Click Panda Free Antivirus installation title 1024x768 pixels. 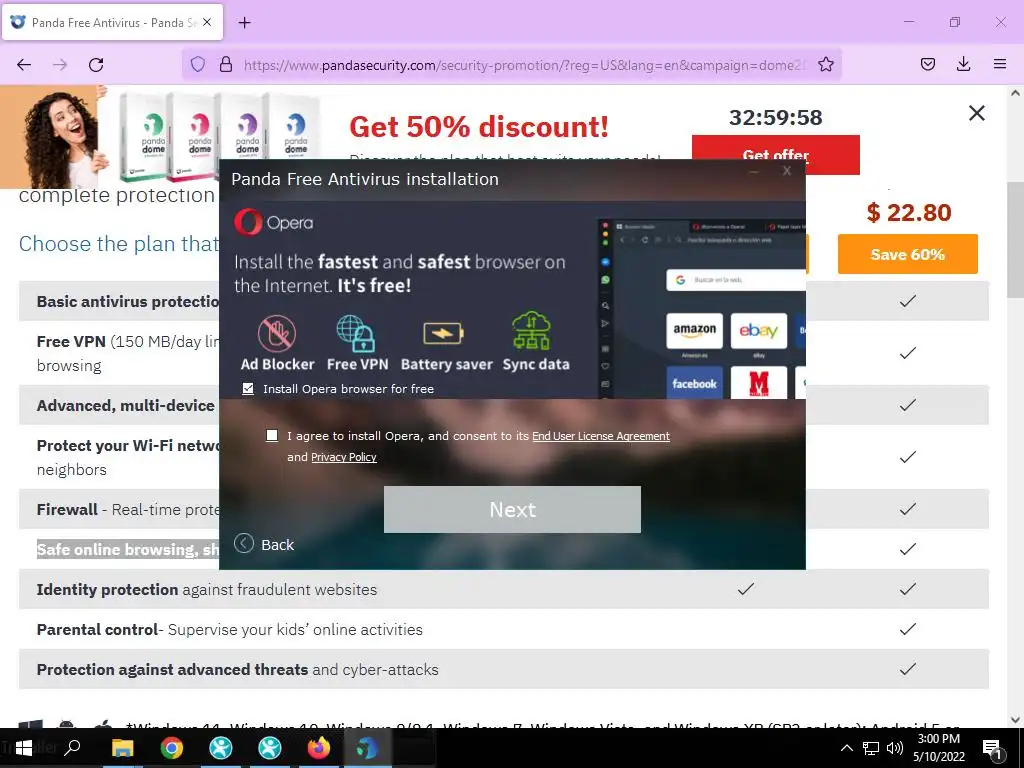tap(364, 179)
